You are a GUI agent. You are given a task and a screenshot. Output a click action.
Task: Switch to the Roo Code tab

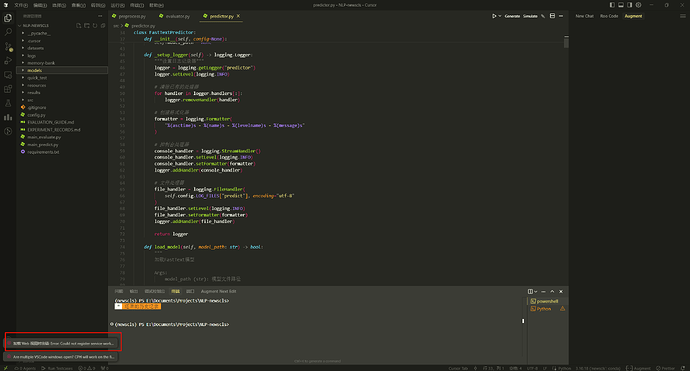point(609,16)
